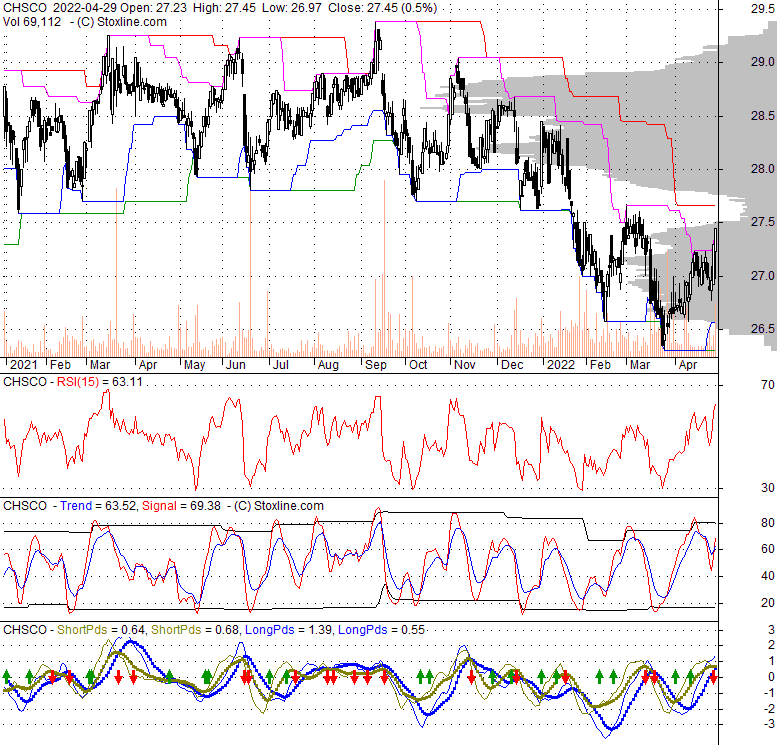The height and width of the screenshot is (746, 778).
Task: Click the 2021 year label on time axis
Action: [23, 365]
